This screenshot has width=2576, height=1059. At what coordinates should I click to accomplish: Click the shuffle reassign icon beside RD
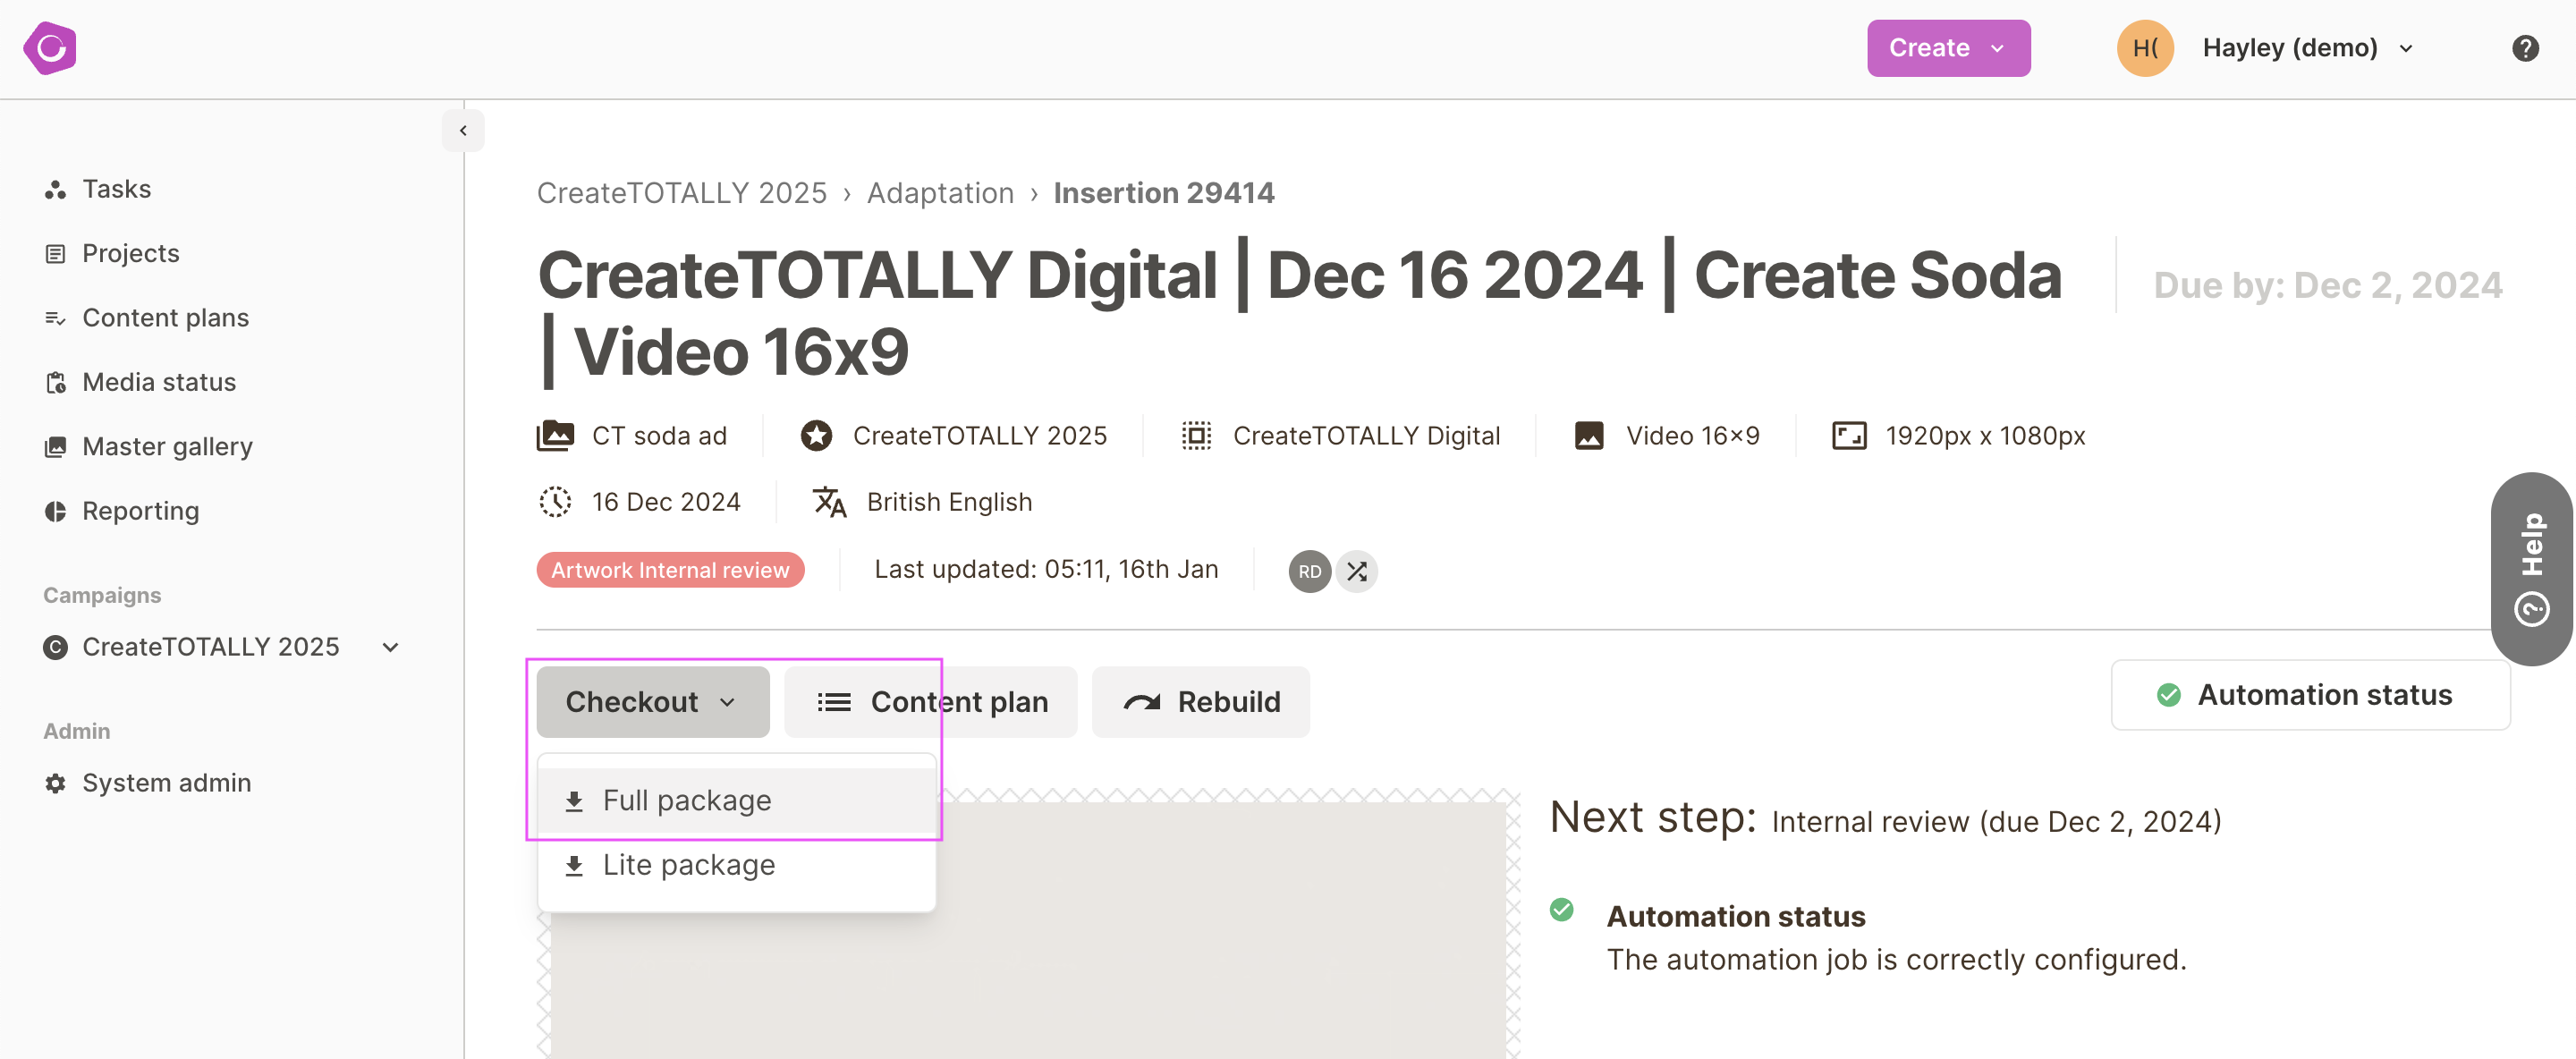[1357, 572]
